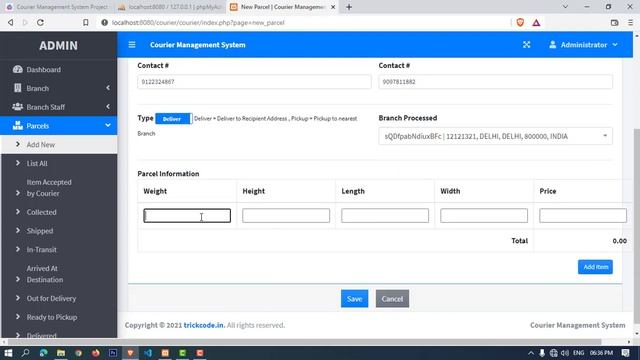Screen dimensions: 640x360
Task: Click the Parcels boxes icon
Action: (x=18, y=126)
